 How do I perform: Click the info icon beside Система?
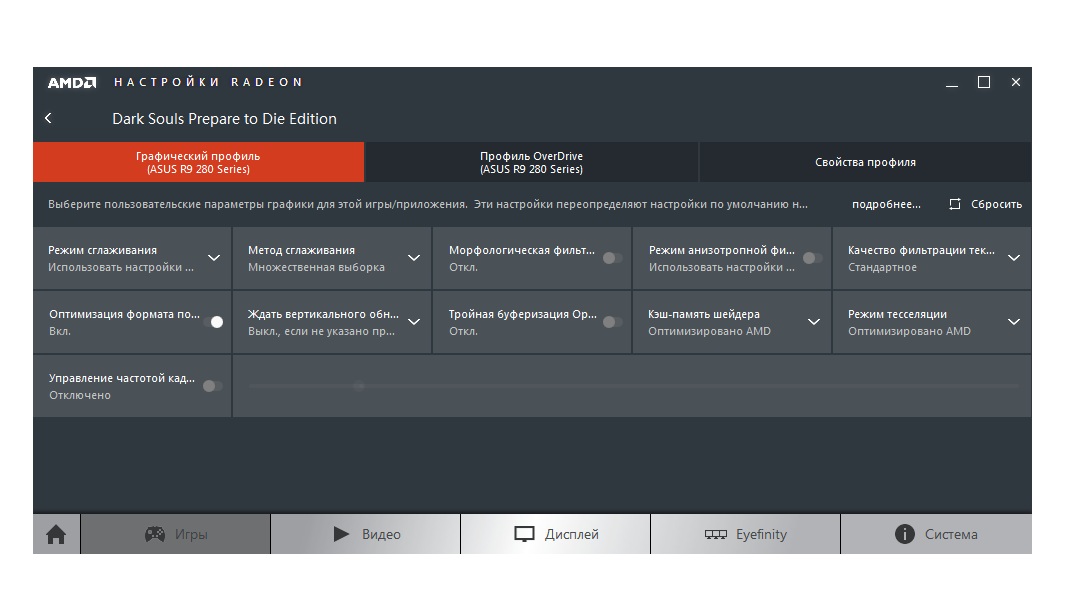[x=904, y=534]
